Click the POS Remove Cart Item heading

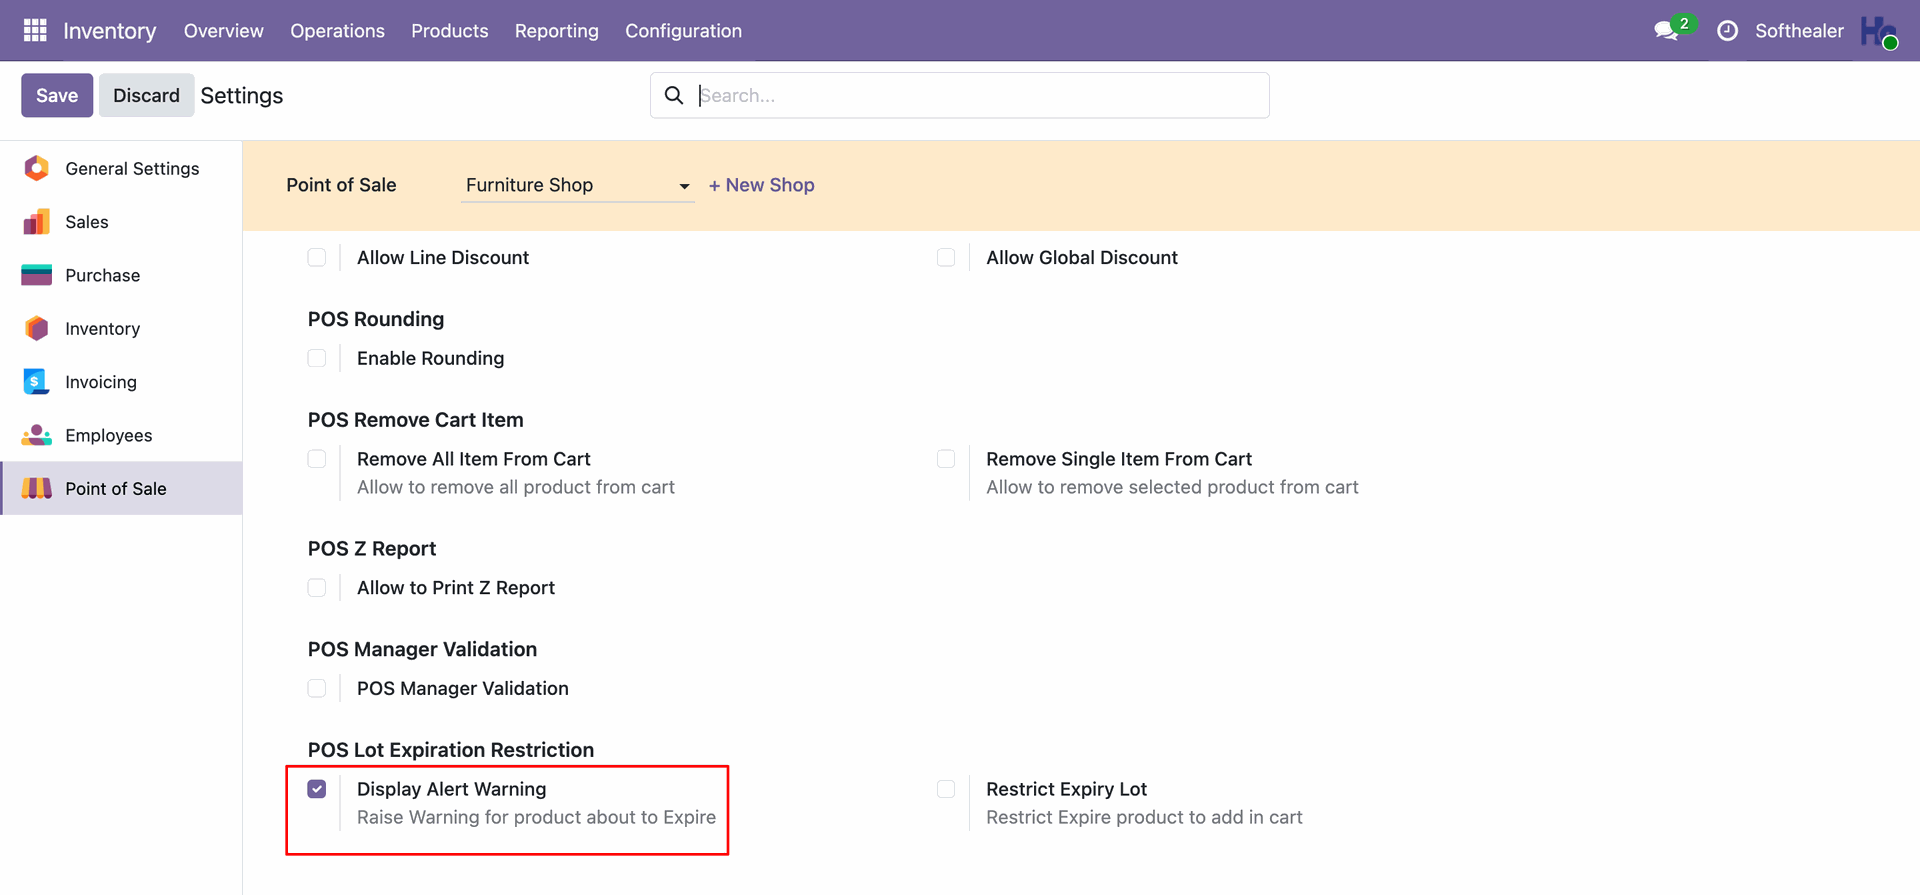(x=416, y=420)
